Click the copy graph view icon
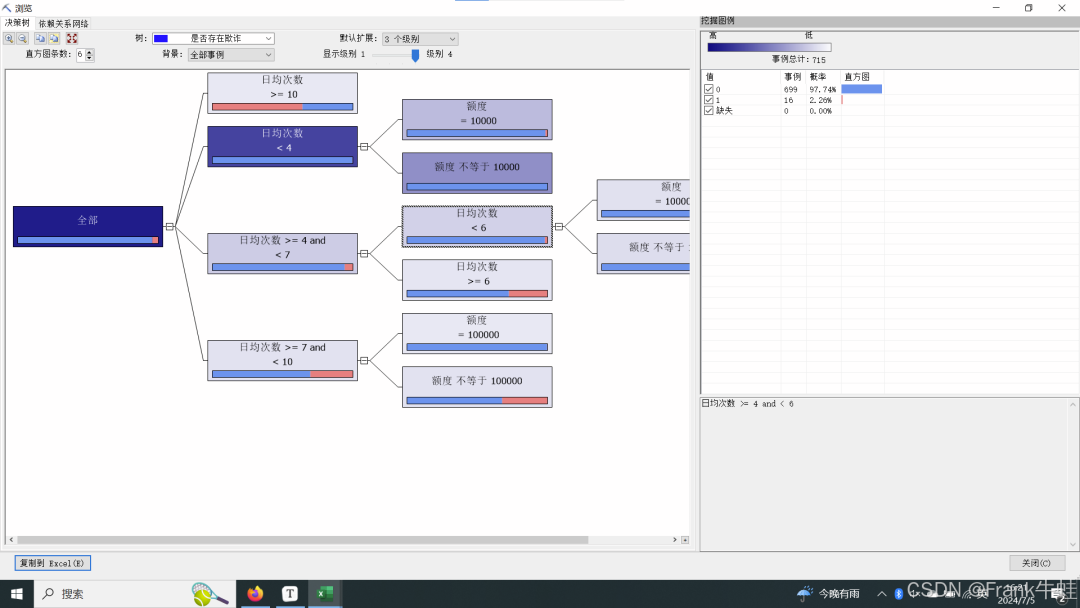Image resolution: width=1080 pixels, height=608 pixels. pos(40,39)
